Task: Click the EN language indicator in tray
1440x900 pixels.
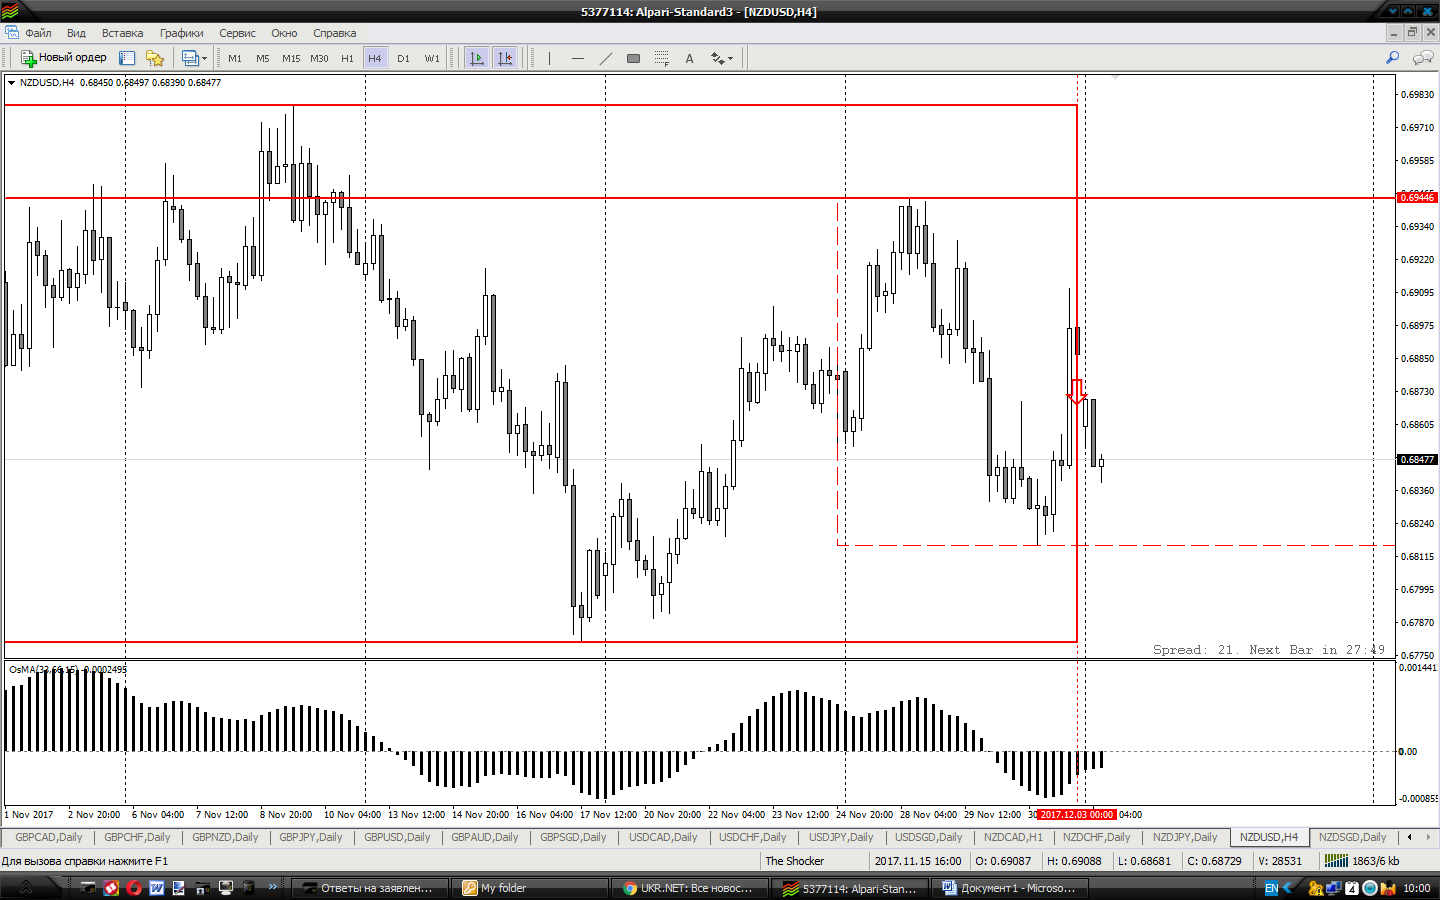Action: tap(1271, 888)
